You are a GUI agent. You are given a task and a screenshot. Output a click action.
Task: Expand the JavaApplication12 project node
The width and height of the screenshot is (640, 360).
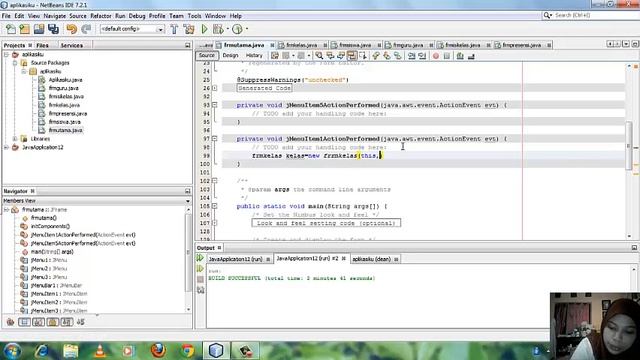pyautogui.click(x=6, y=147)
